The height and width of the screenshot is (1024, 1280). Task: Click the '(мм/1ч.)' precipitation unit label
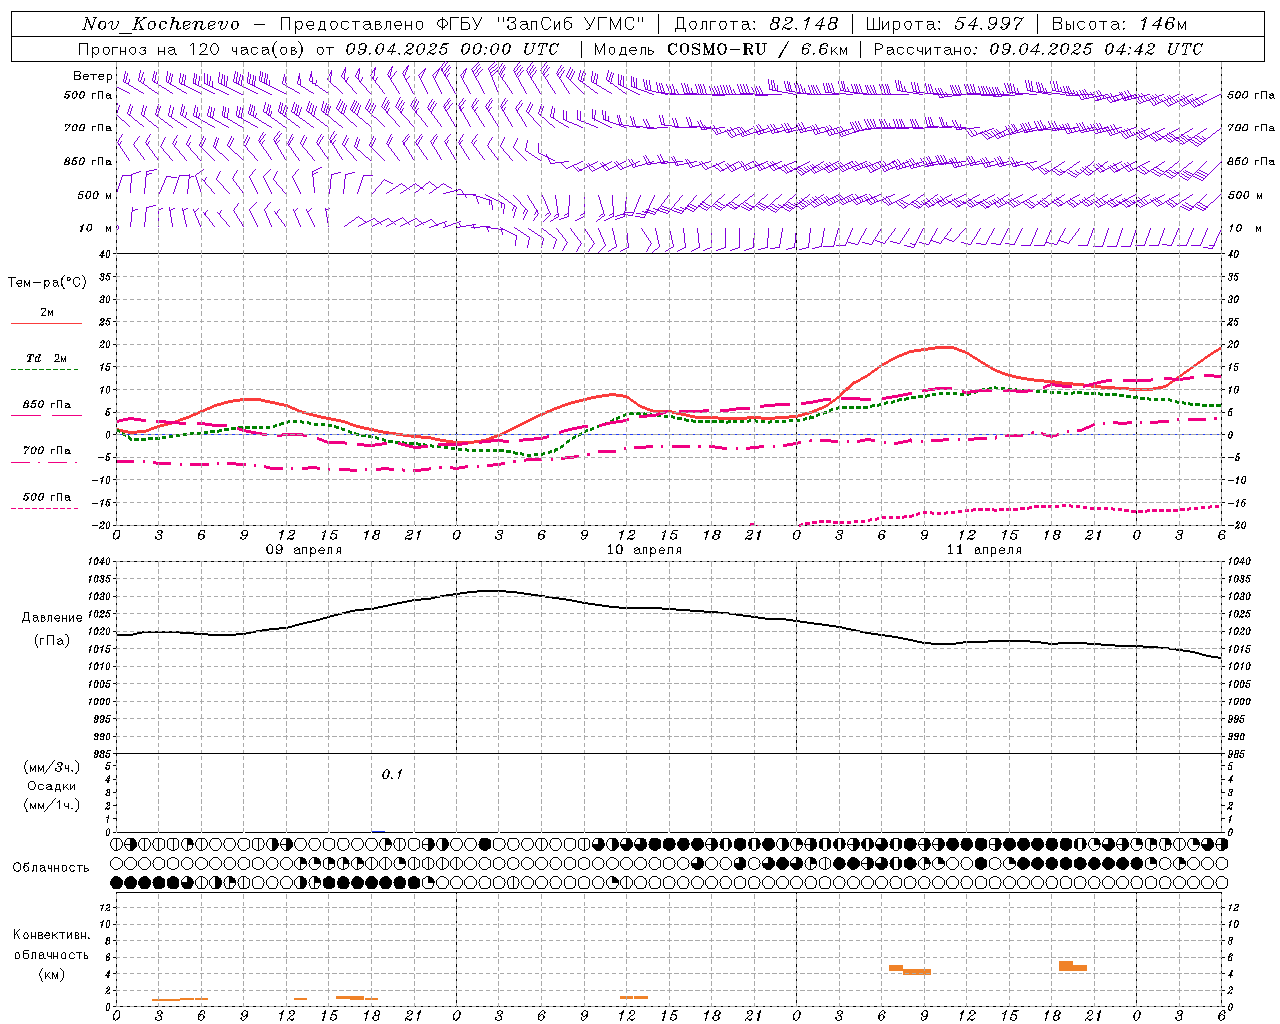coord(52,805)
